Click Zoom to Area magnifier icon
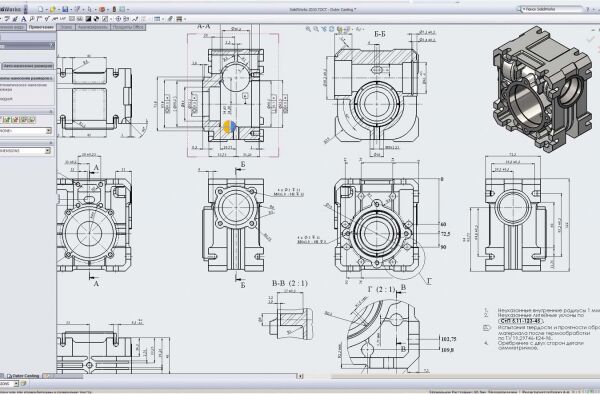The image size is (600, 394). [x=316, y=29]
